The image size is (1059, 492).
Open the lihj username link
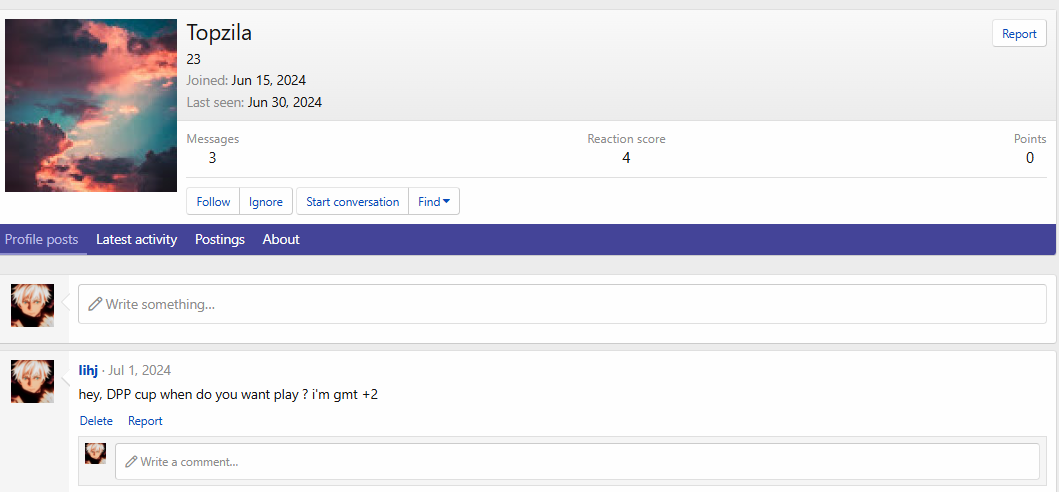click(88, 370)
